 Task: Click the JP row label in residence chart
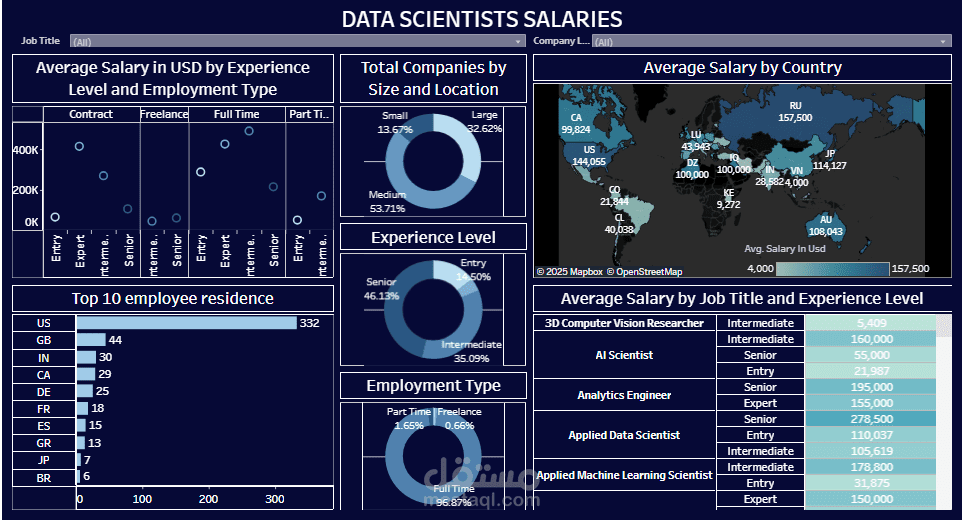44,460
